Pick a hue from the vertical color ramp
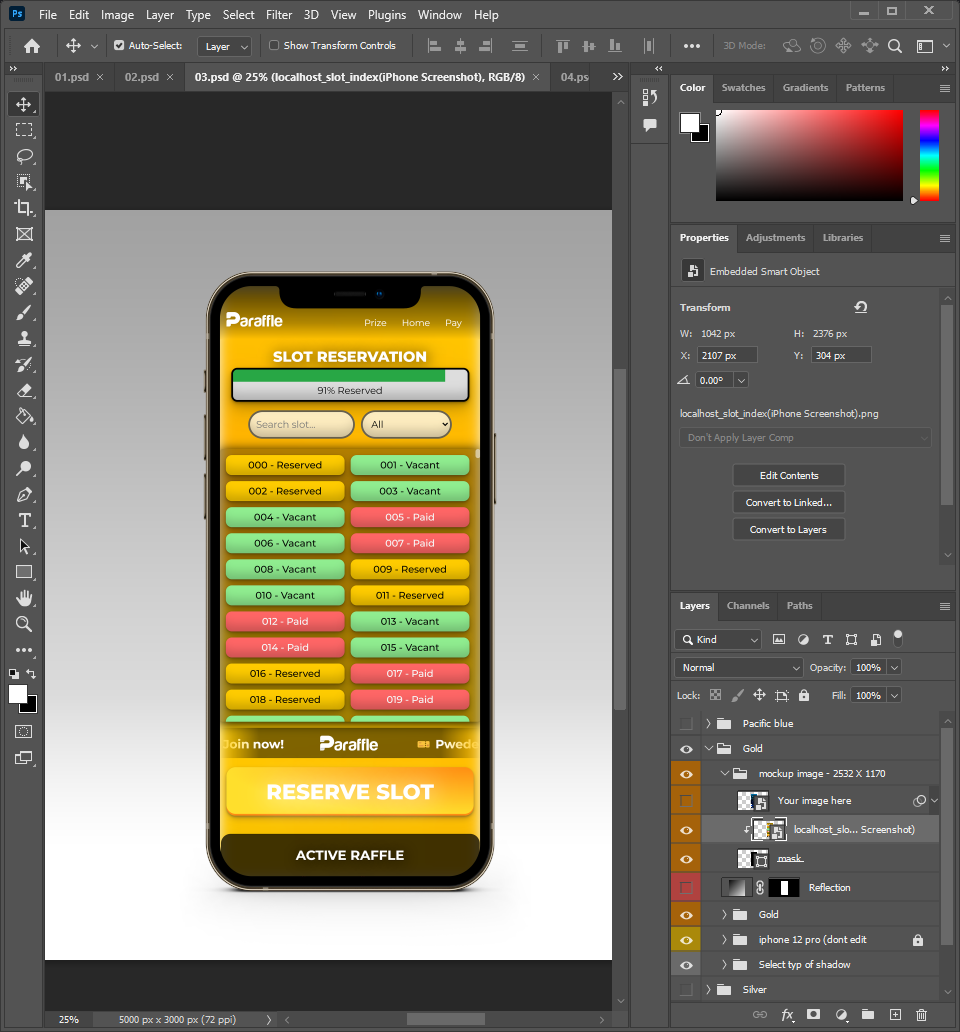Screen dimensions: 960x1032 click(x=928, y=155)
